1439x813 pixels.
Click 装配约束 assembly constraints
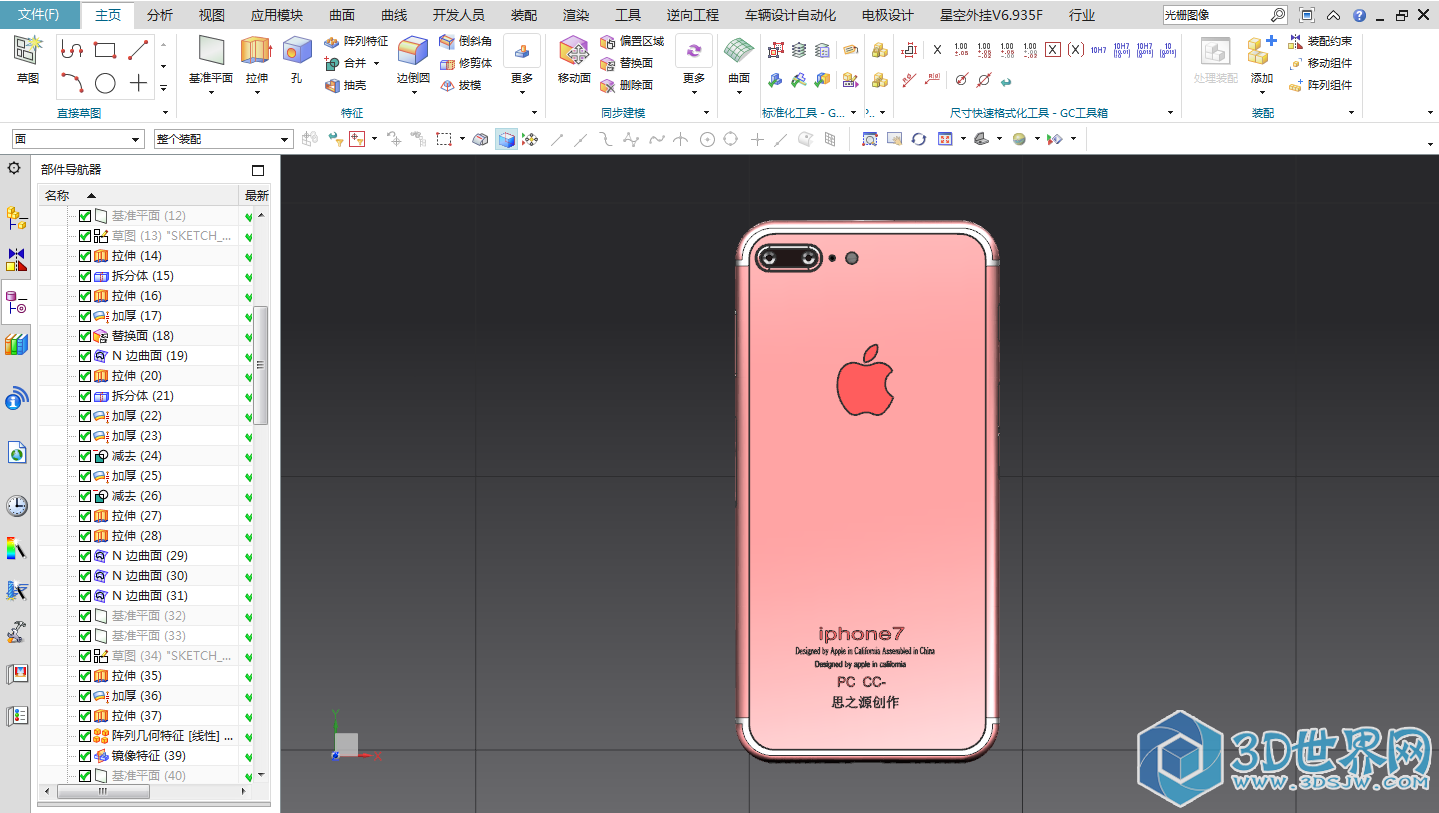pyautogui.click(x=1320, y=41)
